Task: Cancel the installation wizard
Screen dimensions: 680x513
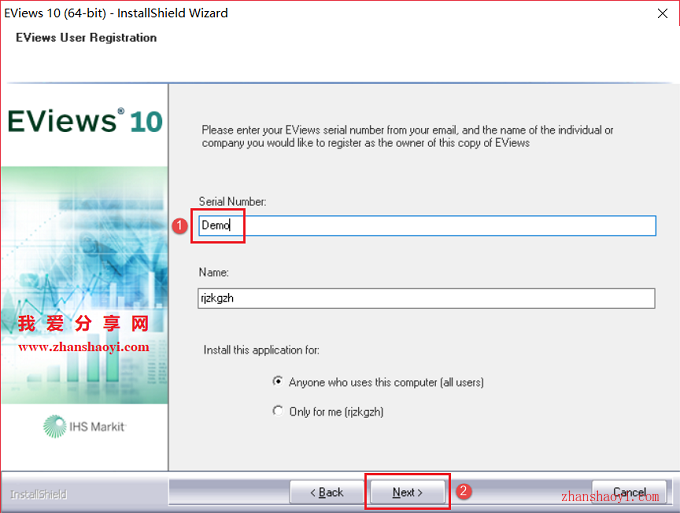Action: pyautogui.click(x=629, y=492)
